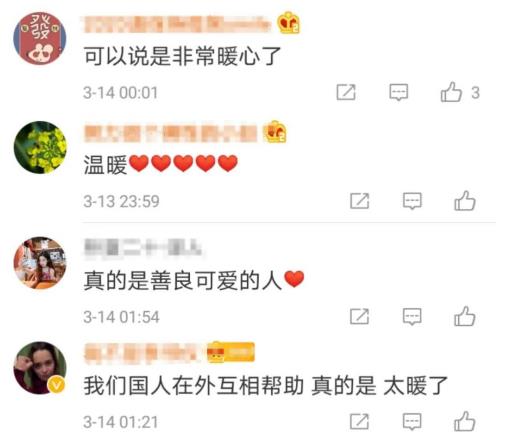Reply to the 3-14 00:01 comment
The width and height of the screenshot is (518, 439).
[399, 92]
